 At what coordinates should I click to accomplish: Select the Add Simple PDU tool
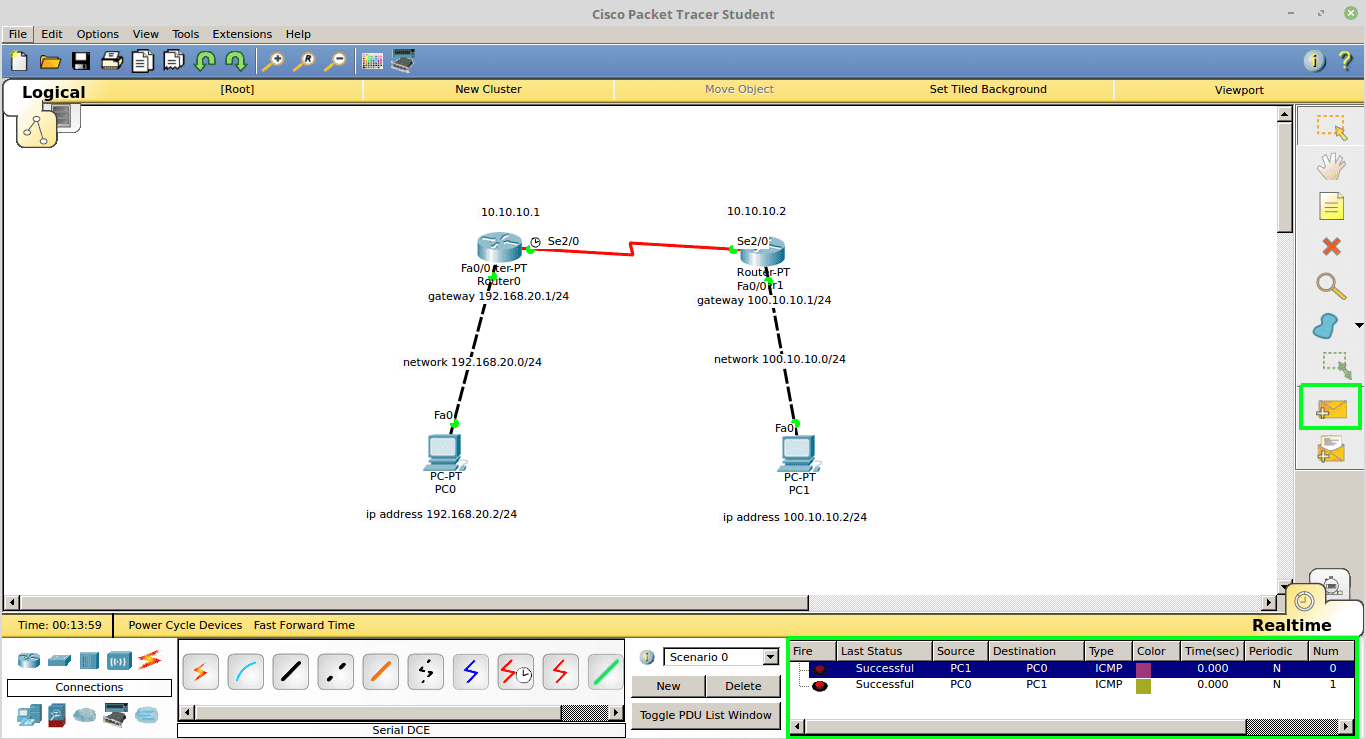coord(1330,407)
